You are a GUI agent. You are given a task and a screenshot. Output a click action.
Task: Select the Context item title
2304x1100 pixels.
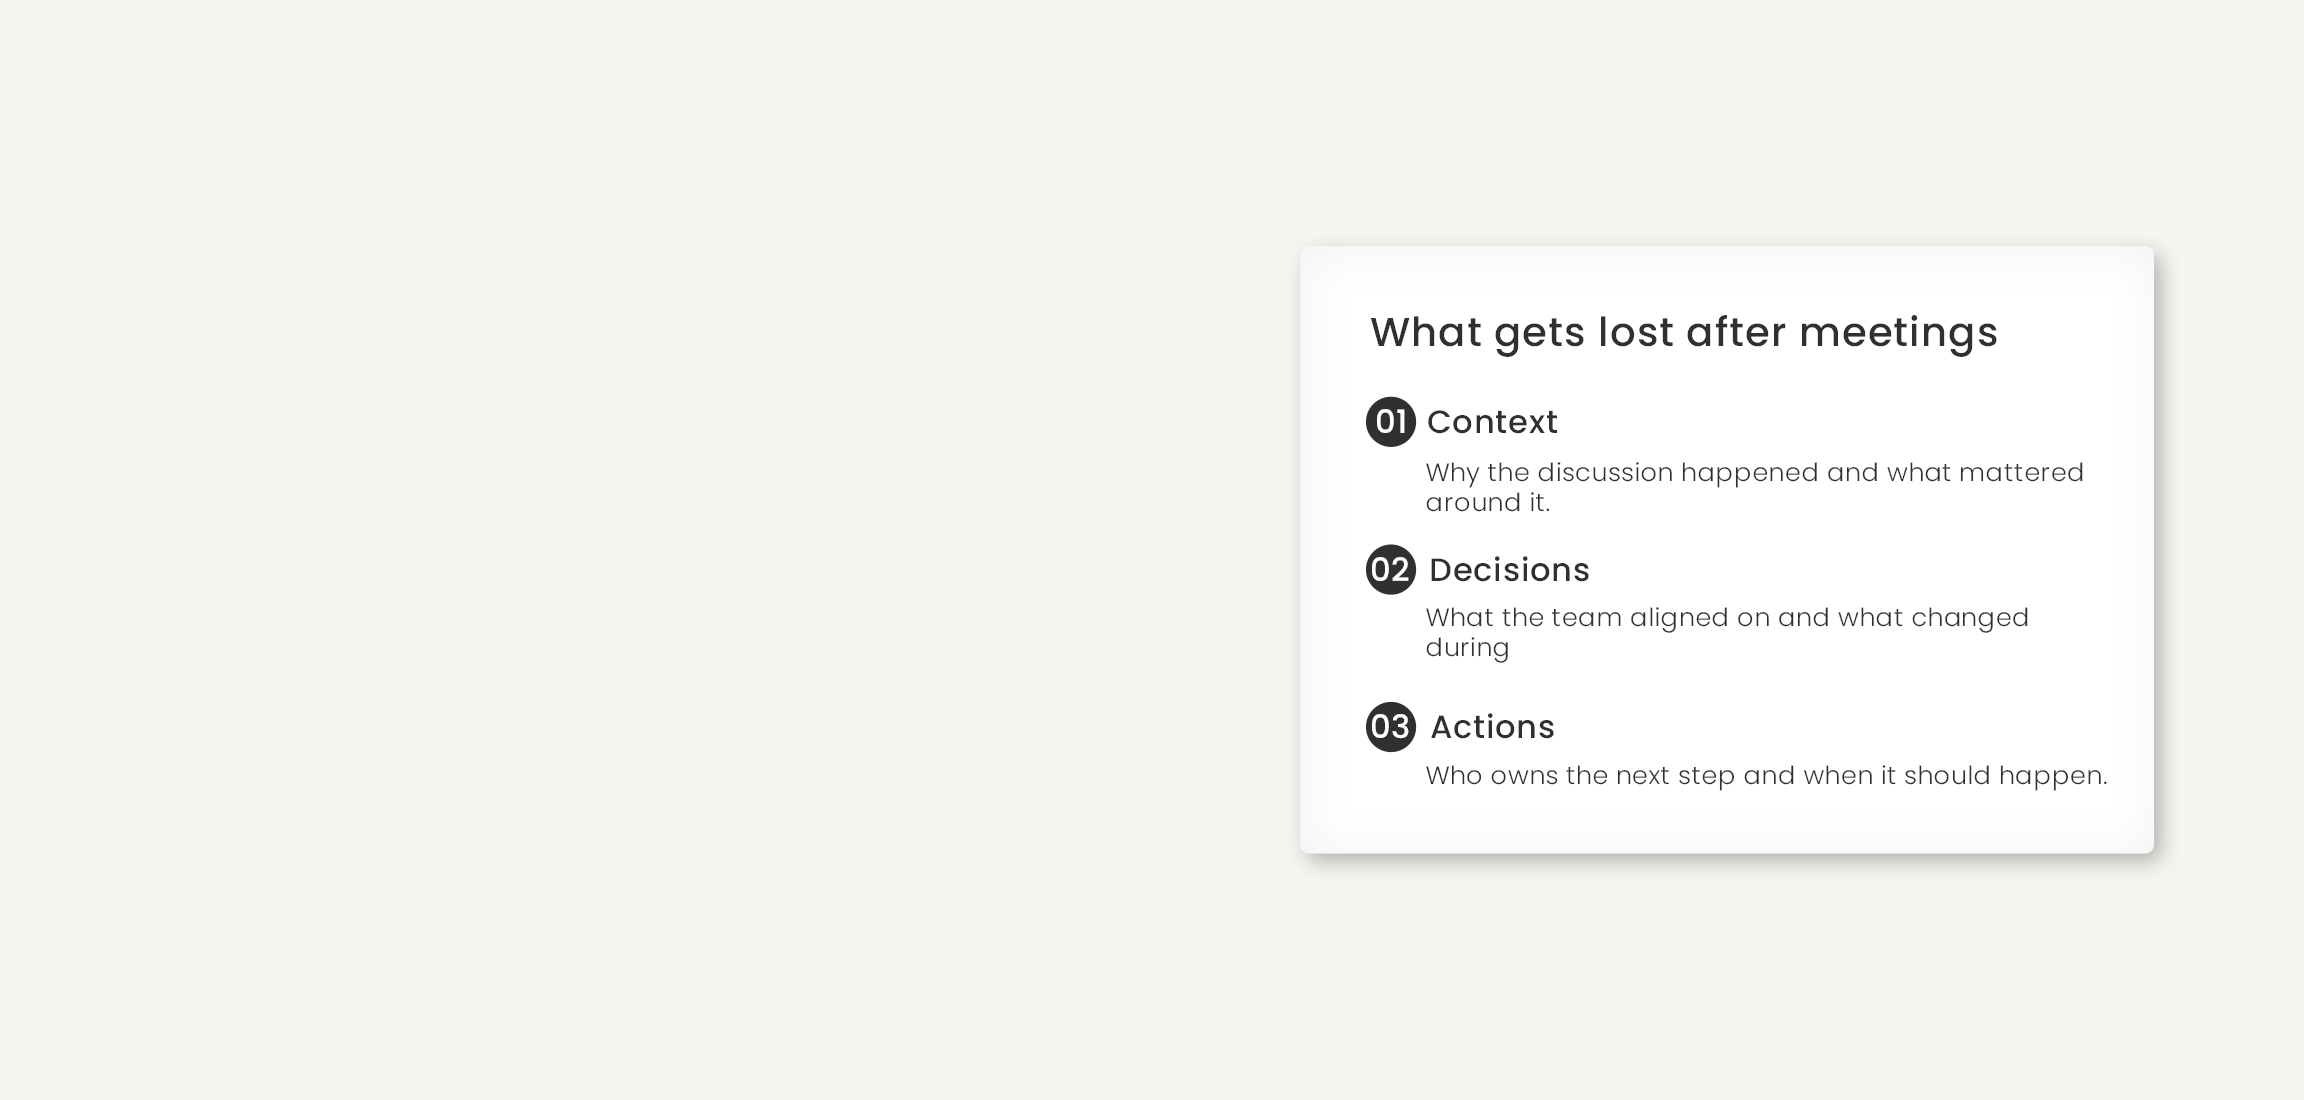(x=1492, y=422)
